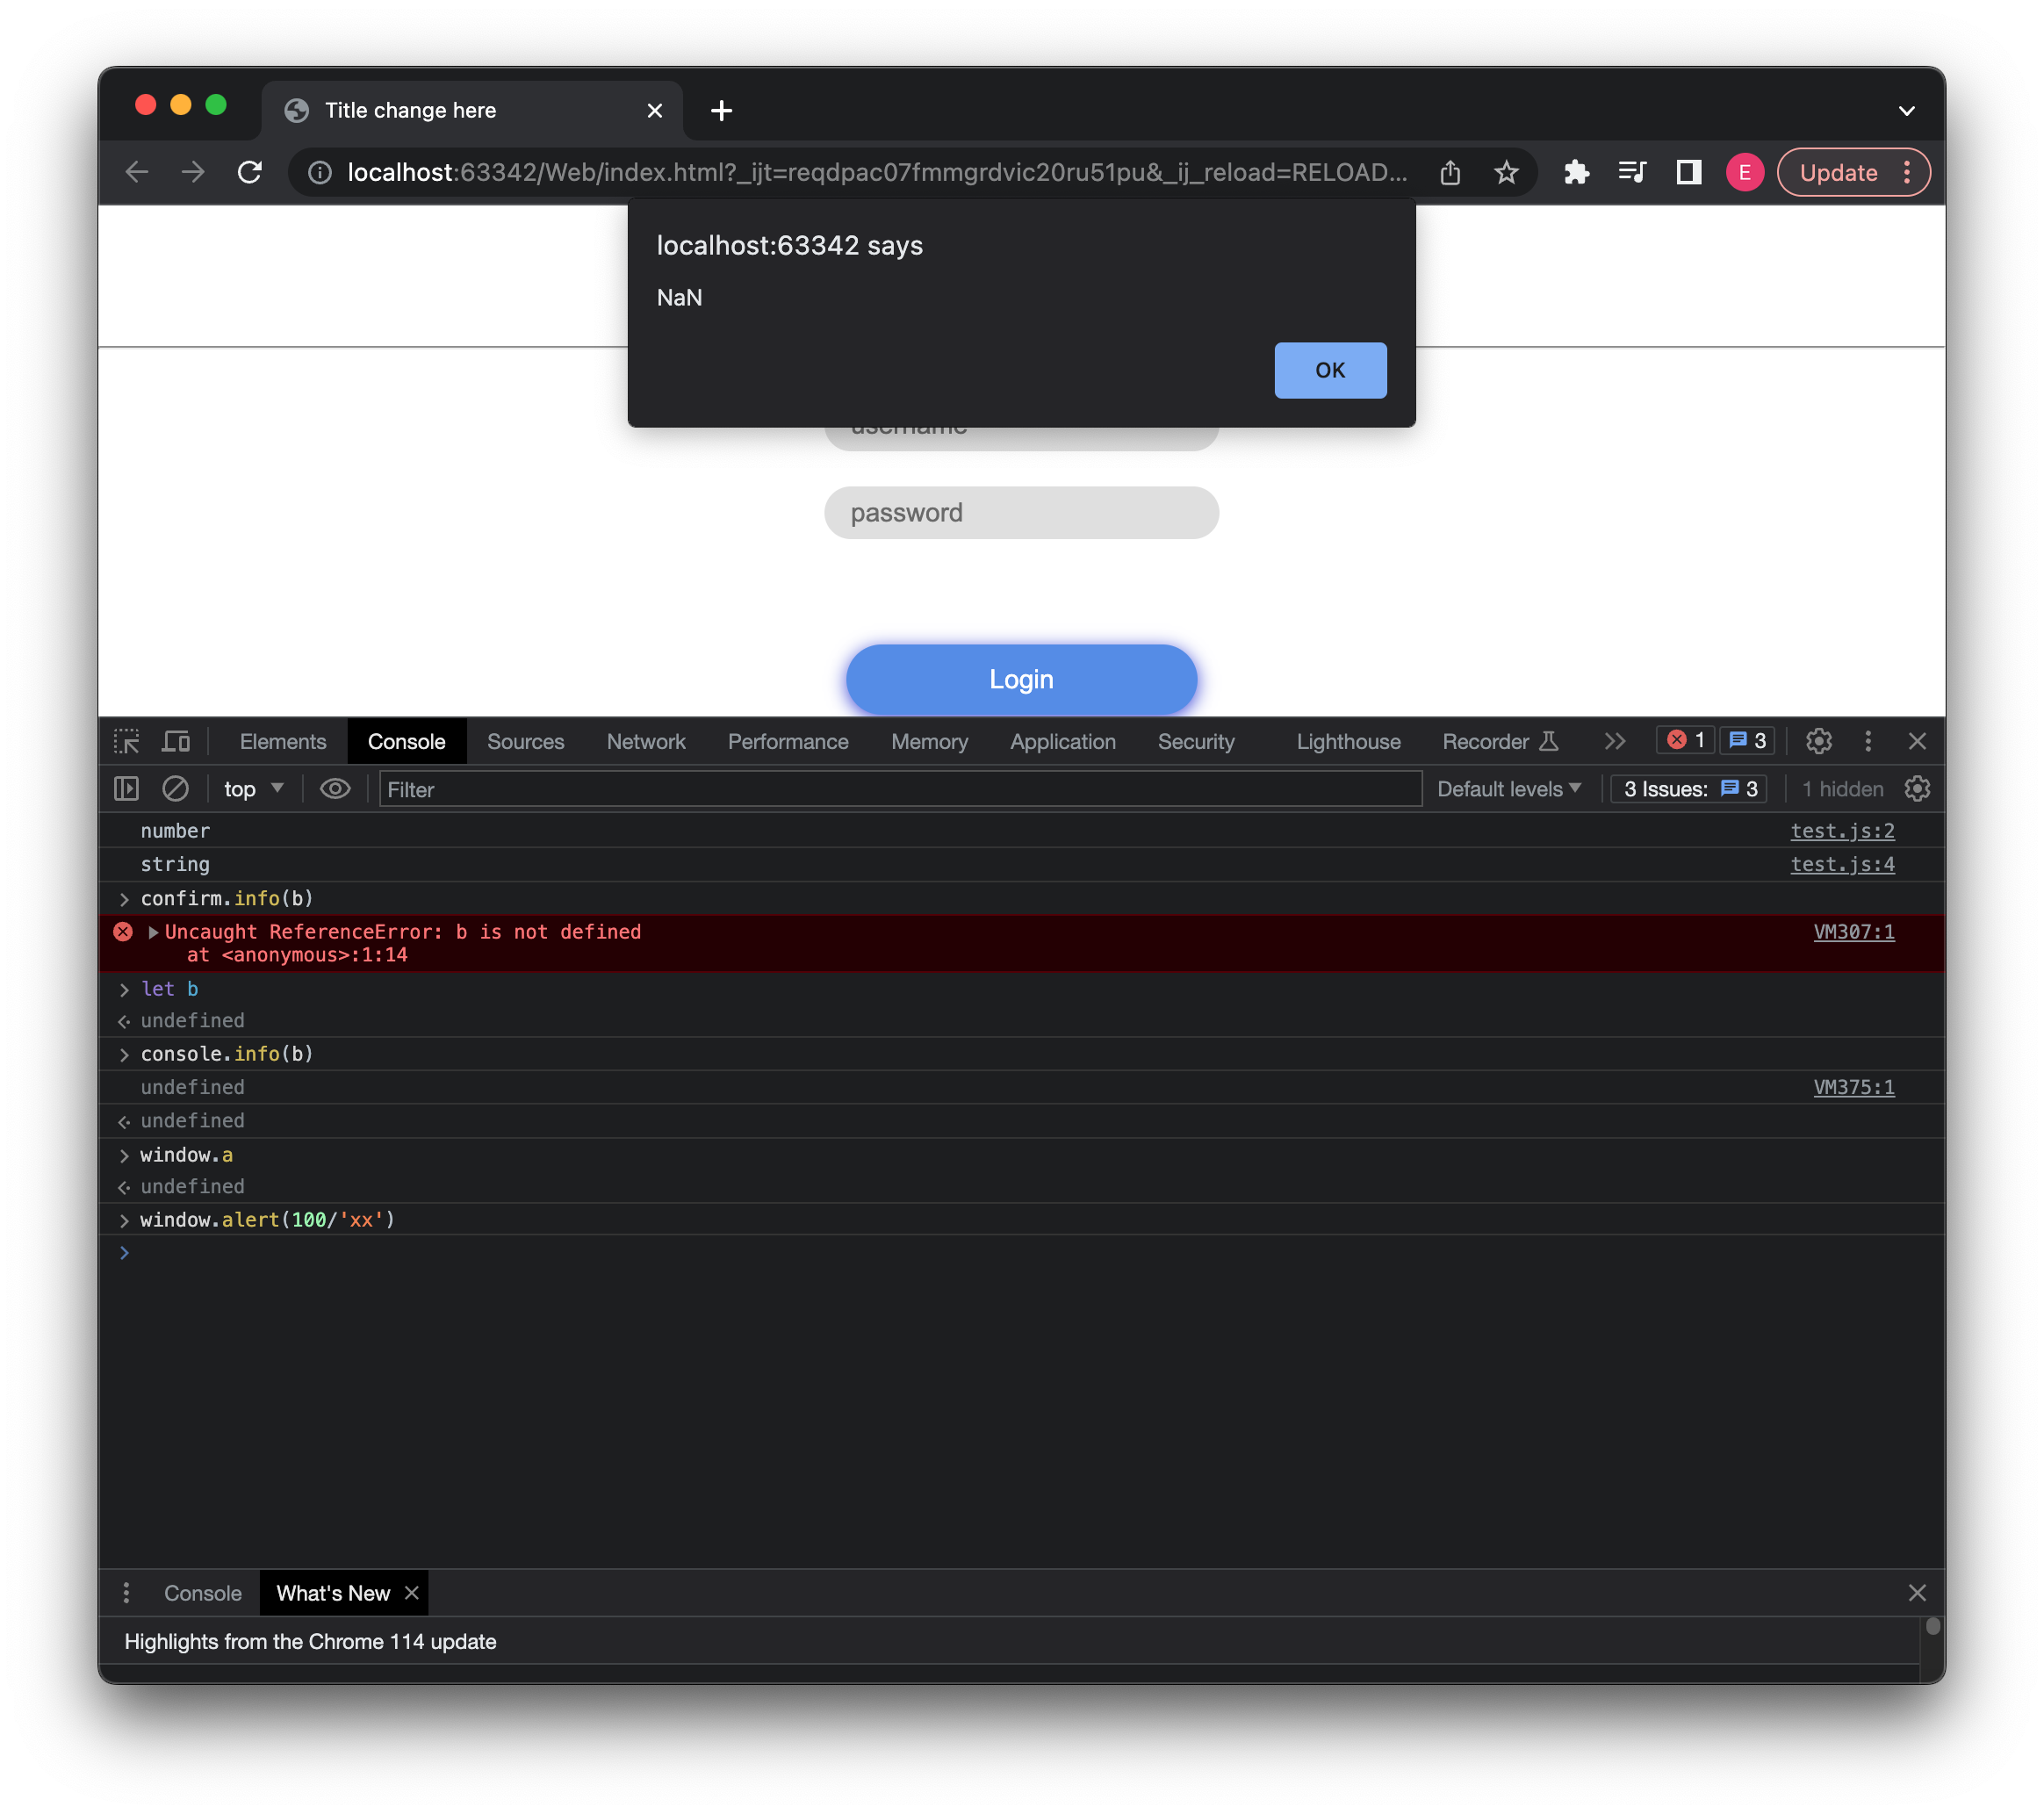
Task: Open the profile avatar E
Action: tap(1745, 172)
